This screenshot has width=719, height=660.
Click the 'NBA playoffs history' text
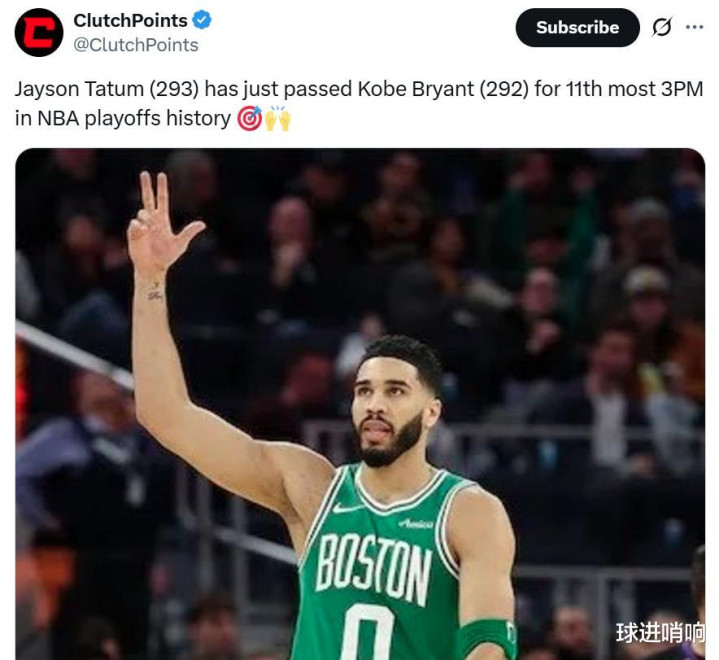click(x=134, y=118)
